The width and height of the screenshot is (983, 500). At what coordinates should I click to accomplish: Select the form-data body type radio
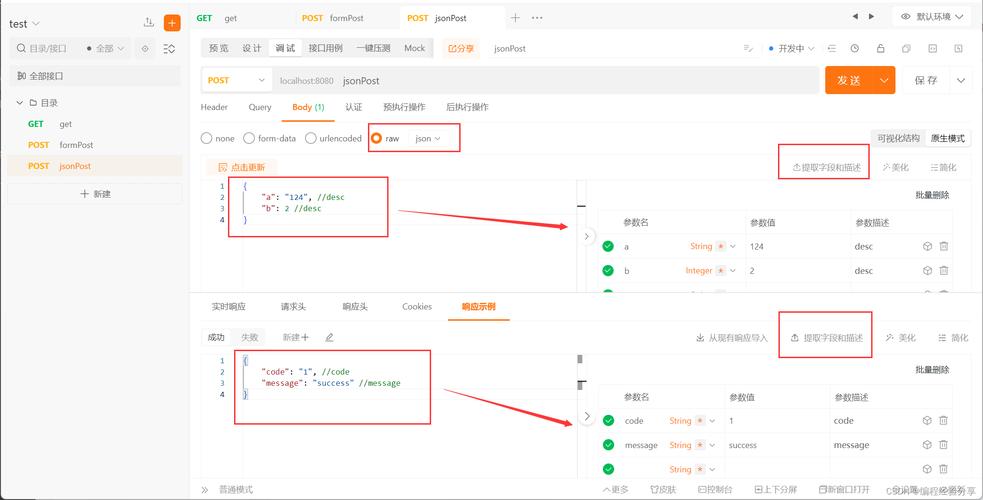(249, 138)
